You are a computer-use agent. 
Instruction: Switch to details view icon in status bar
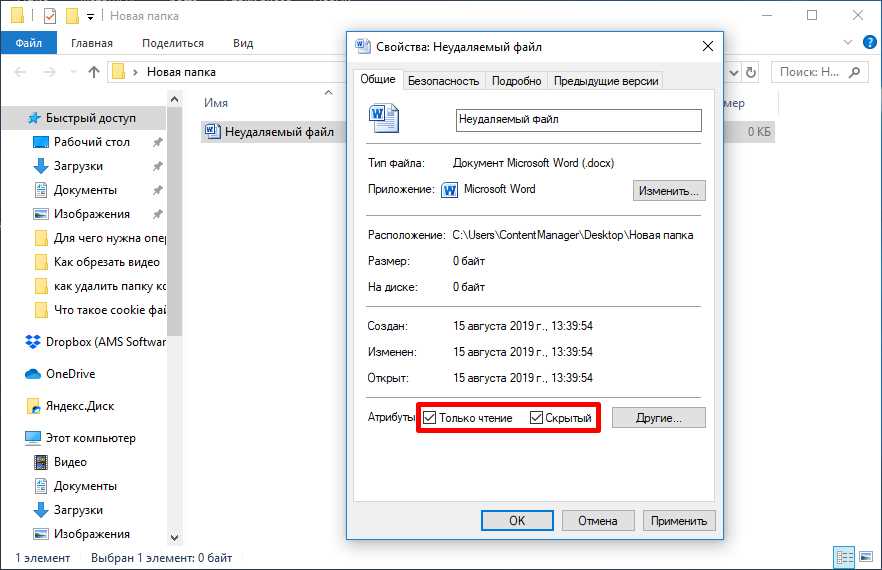tap(844, 558)
